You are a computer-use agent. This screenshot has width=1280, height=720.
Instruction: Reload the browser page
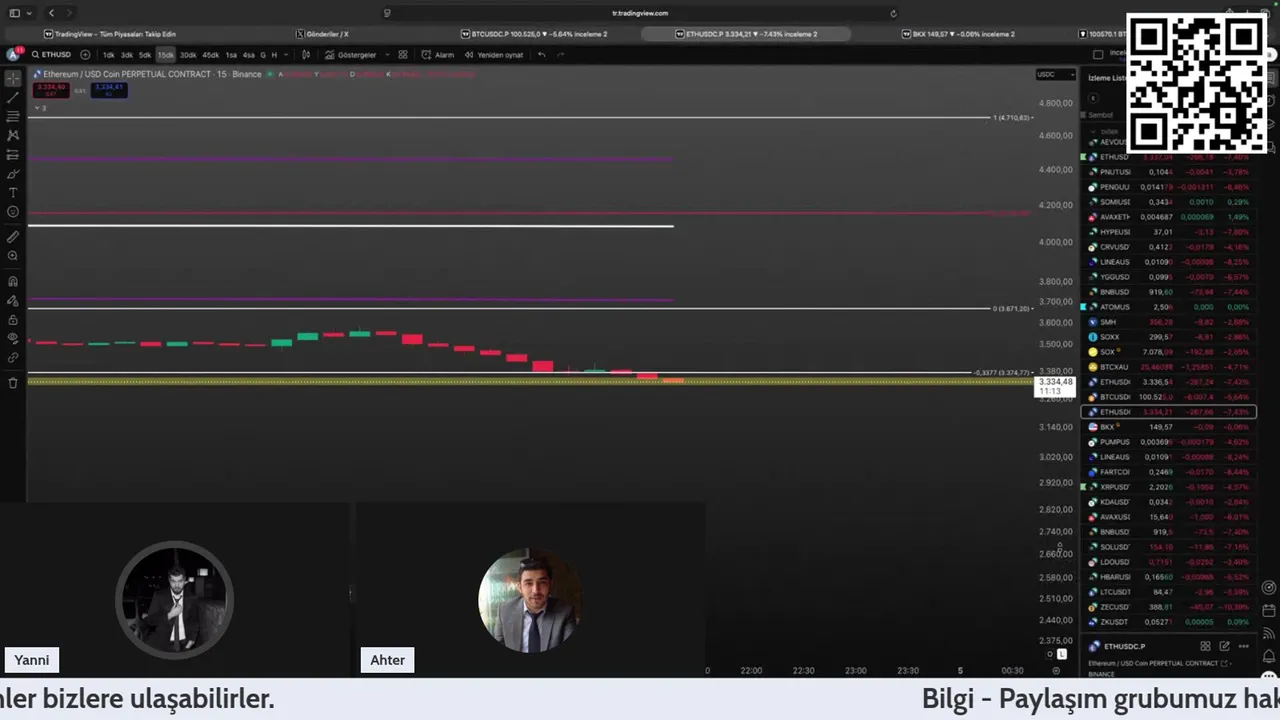[893, 13]
